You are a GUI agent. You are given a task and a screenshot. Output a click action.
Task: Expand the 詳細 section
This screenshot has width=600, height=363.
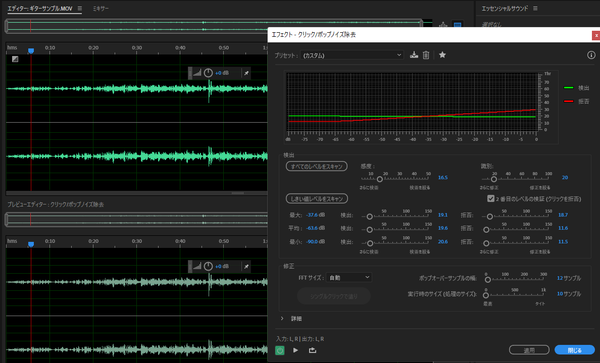click(x=282, y=318)
